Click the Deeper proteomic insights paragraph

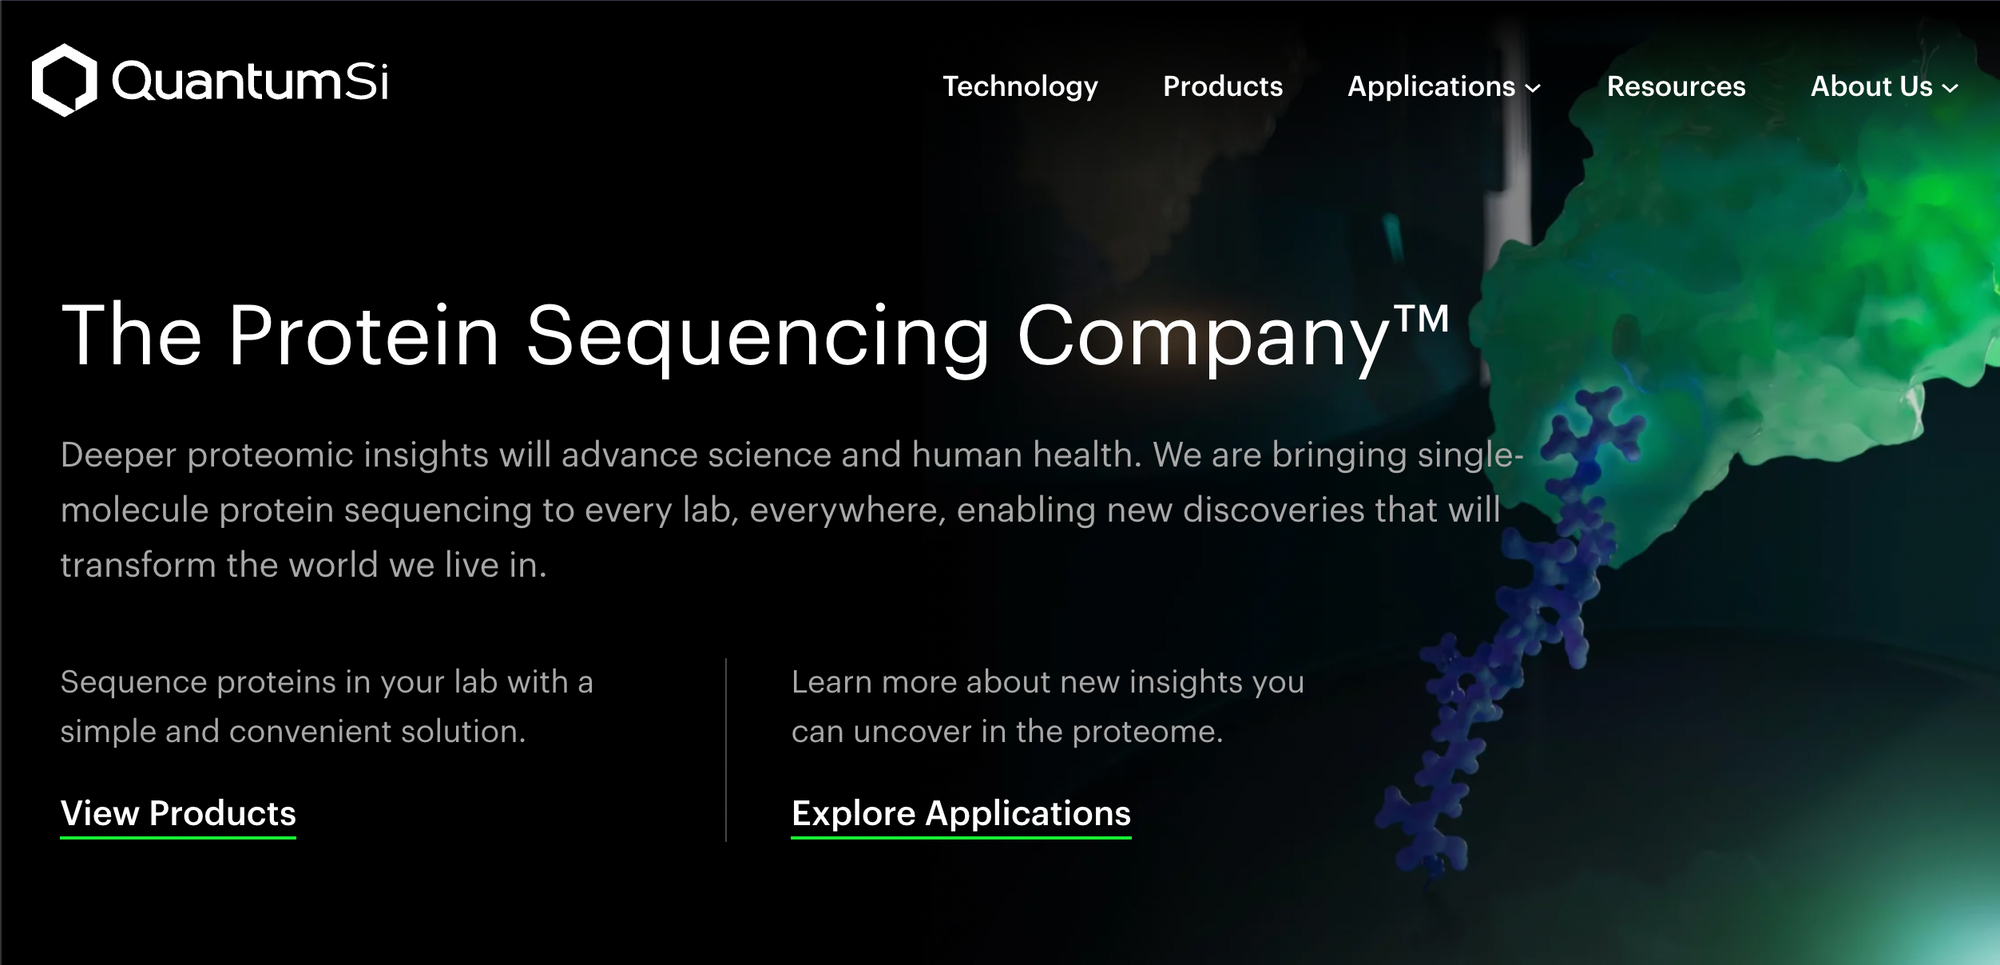780,510
